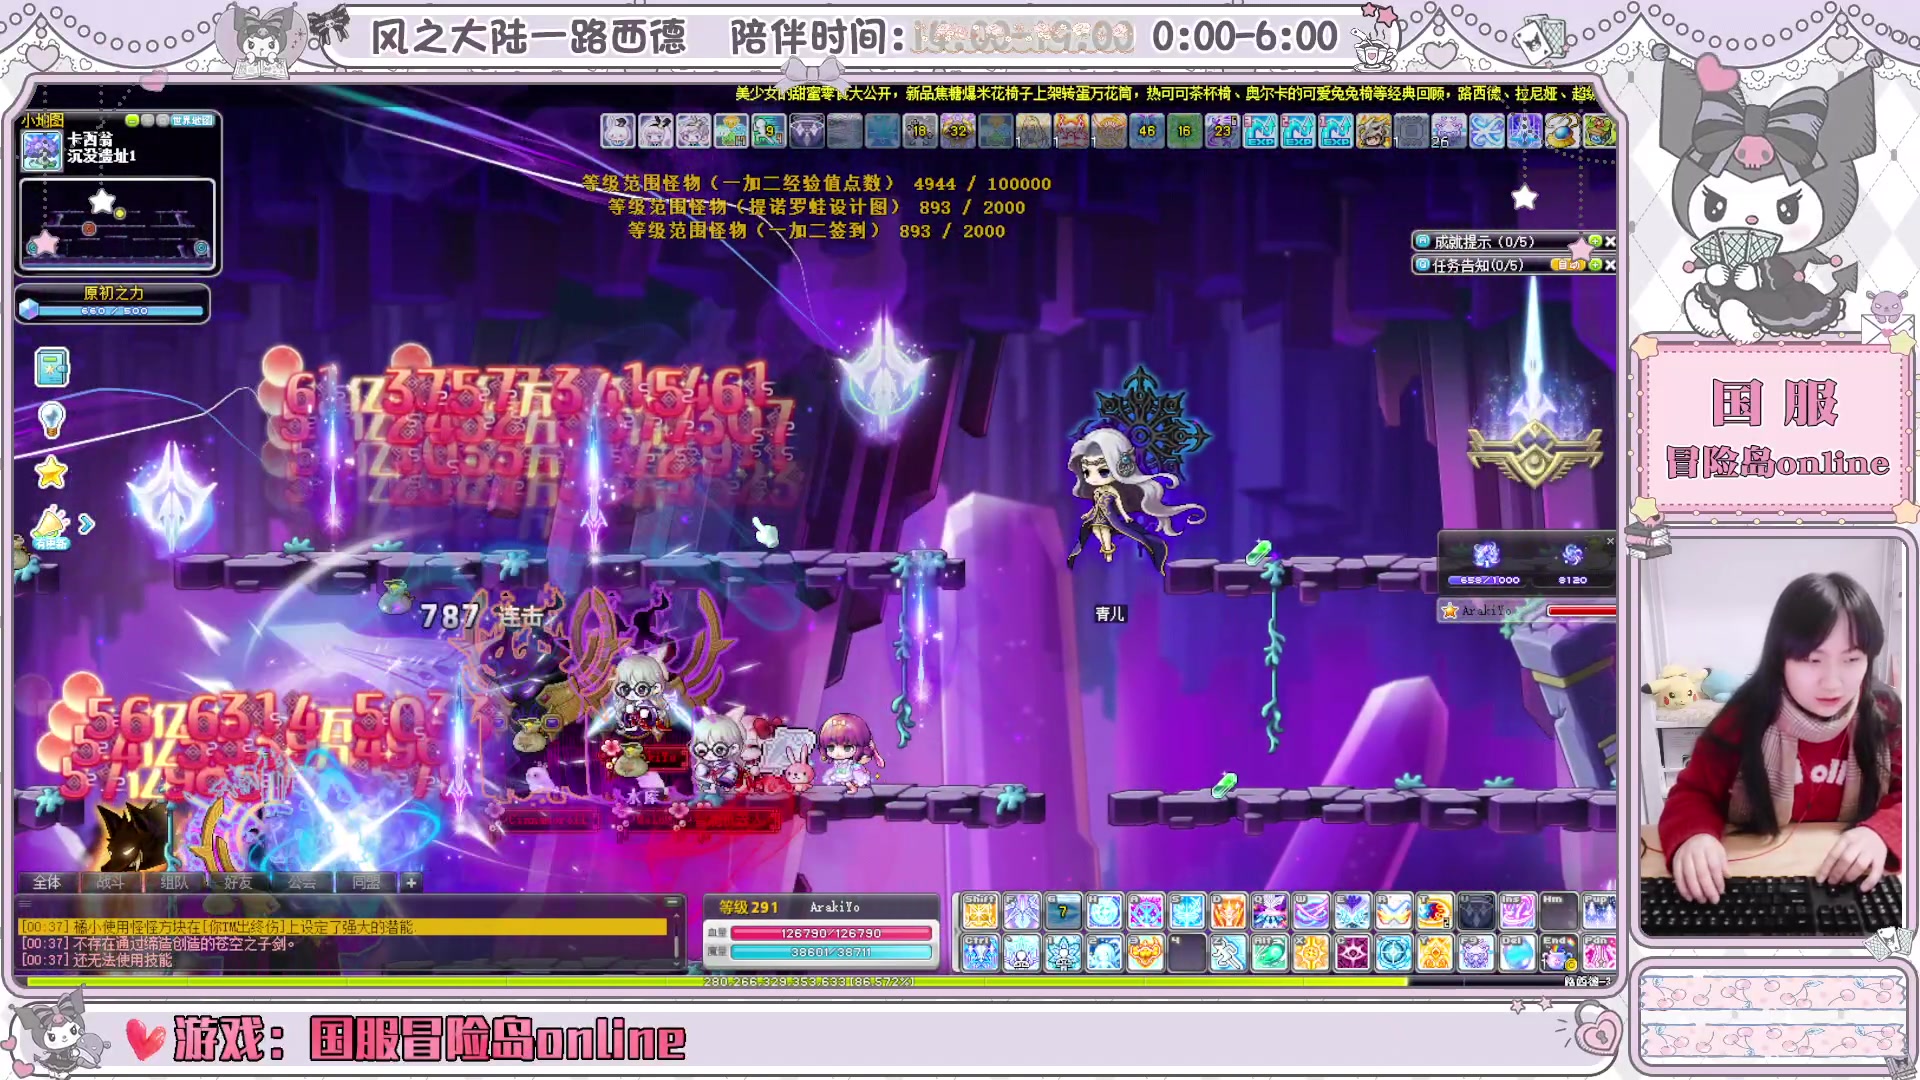The image size is (1920, 1080).
Task: Click the X-key sun skill slot
Action: [1310, 953]
